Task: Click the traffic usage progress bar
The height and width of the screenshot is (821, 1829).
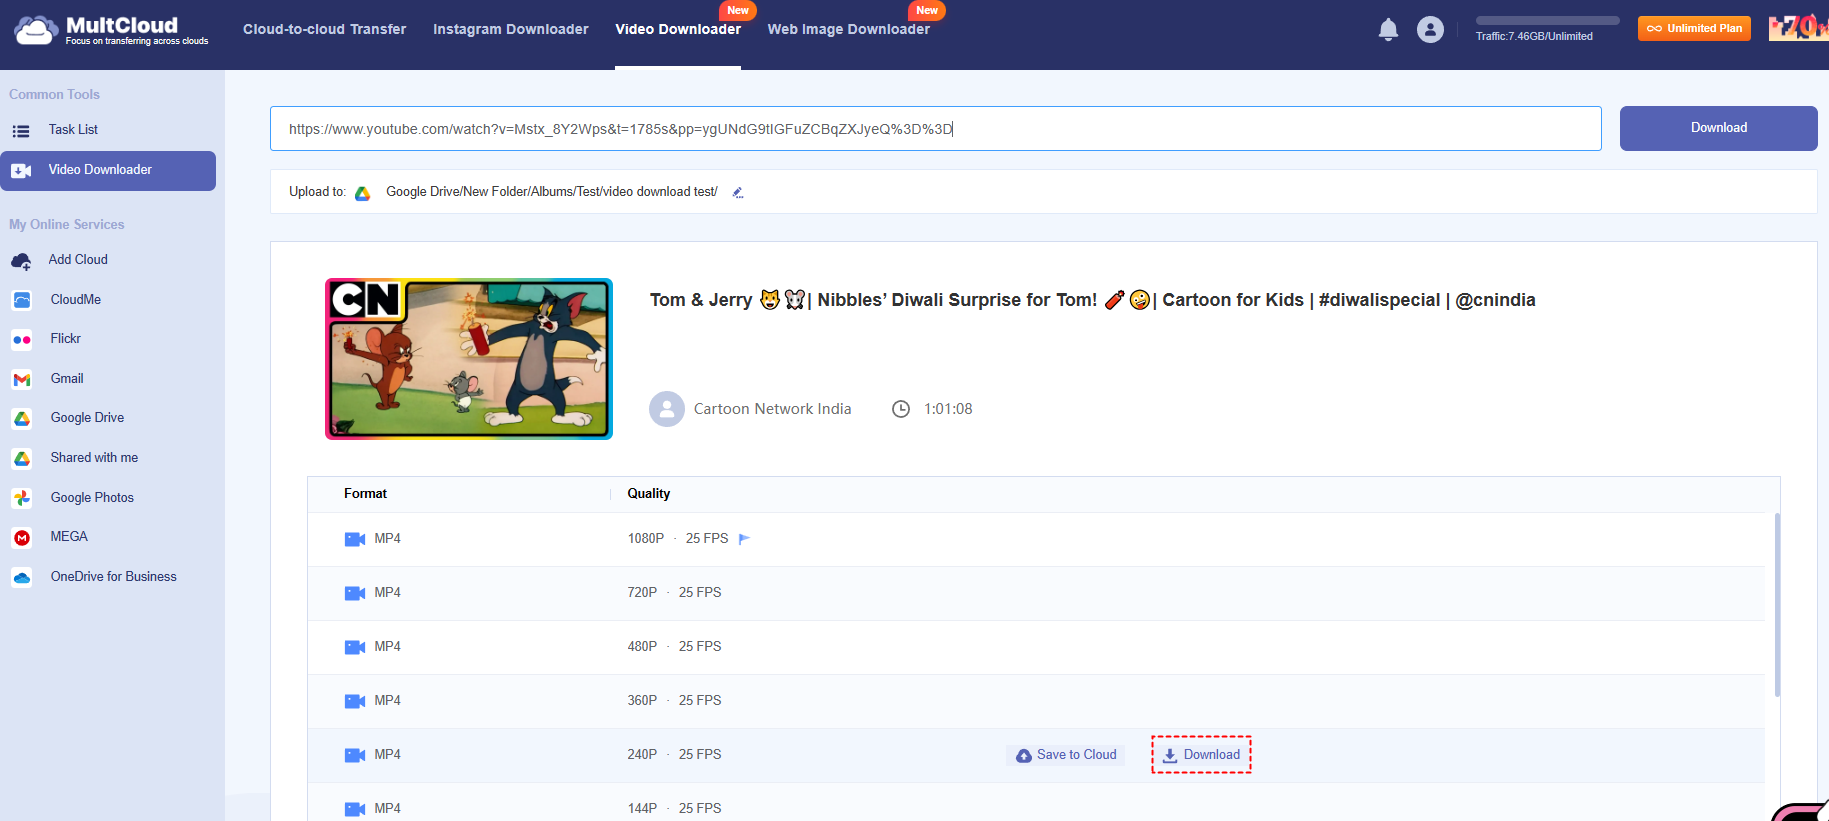Action: [x=1548, y=20]
